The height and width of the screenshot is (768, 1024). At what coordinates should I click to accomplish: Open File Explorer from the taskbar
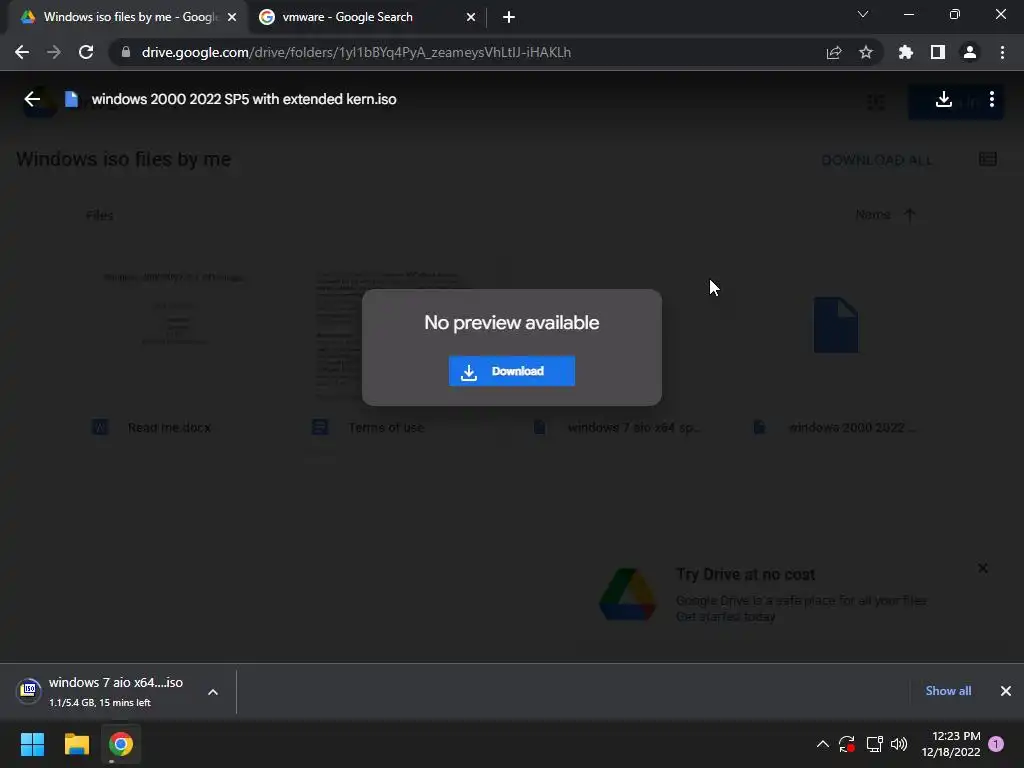point(76,744)
